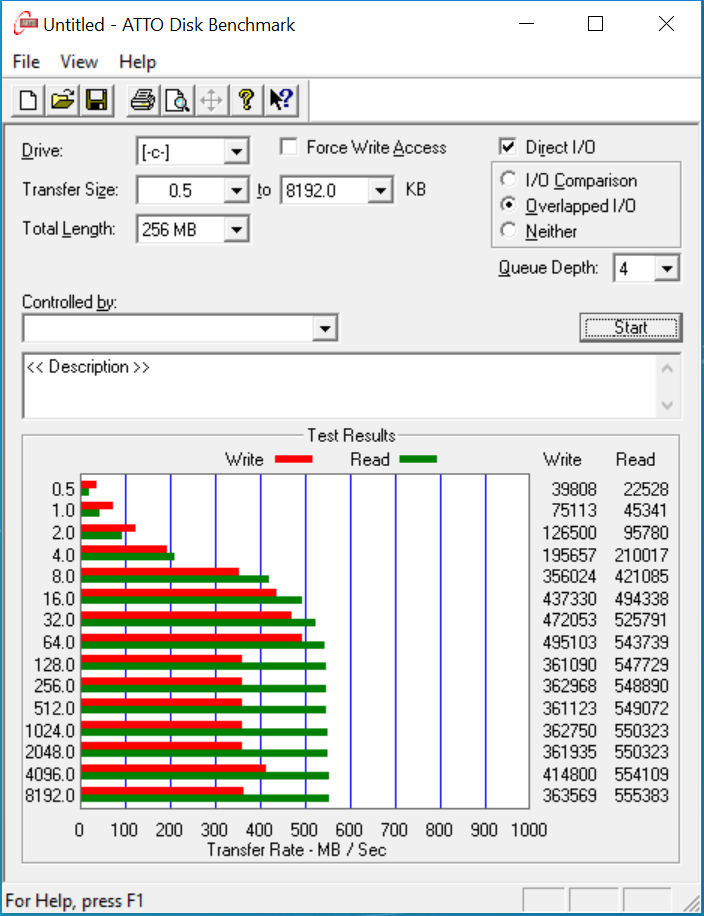The image size is (704, 916).
Task: Click the Write value 414800
Action: (570, 774)
